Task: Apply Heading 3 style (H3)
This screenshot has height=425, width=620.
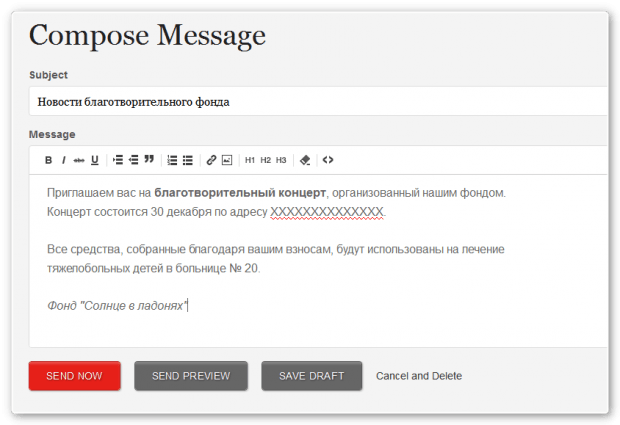Action: click(x=282, y=160)
